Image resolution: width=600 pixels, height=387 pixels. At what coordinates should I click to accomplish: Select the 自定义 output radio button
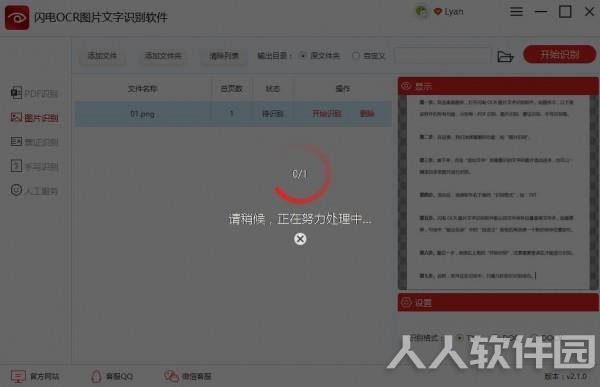pos(356,56)
